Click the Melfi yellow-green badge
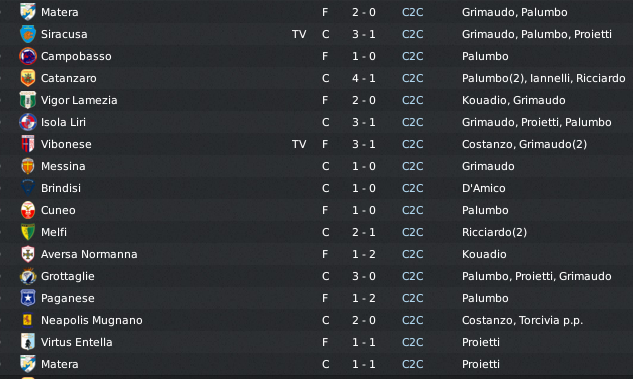633x379 pixels. tap(28, 232)
